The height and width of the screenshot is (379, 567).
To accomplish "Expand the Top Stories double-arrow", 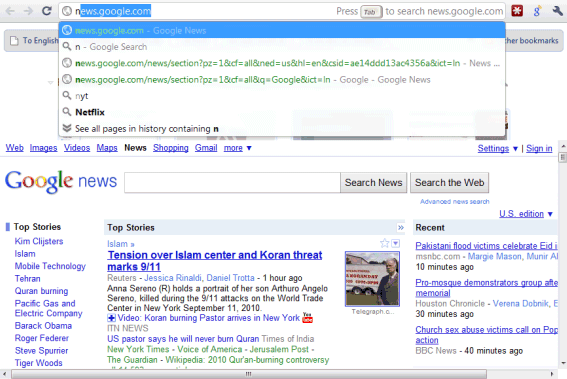I will 401,227.
